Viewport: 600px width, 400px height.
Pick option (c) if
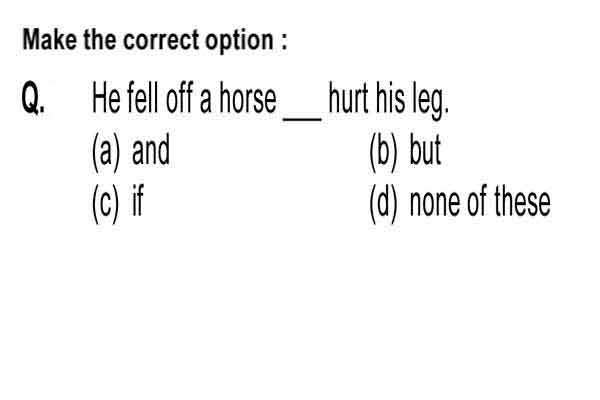coord(118,203)
